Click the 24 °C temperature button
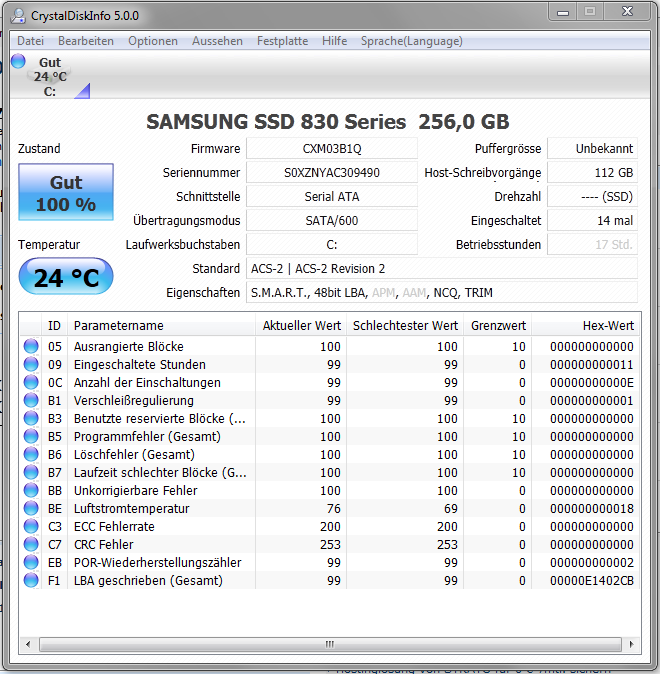The image size is (660, 674). tap(66, 276)
